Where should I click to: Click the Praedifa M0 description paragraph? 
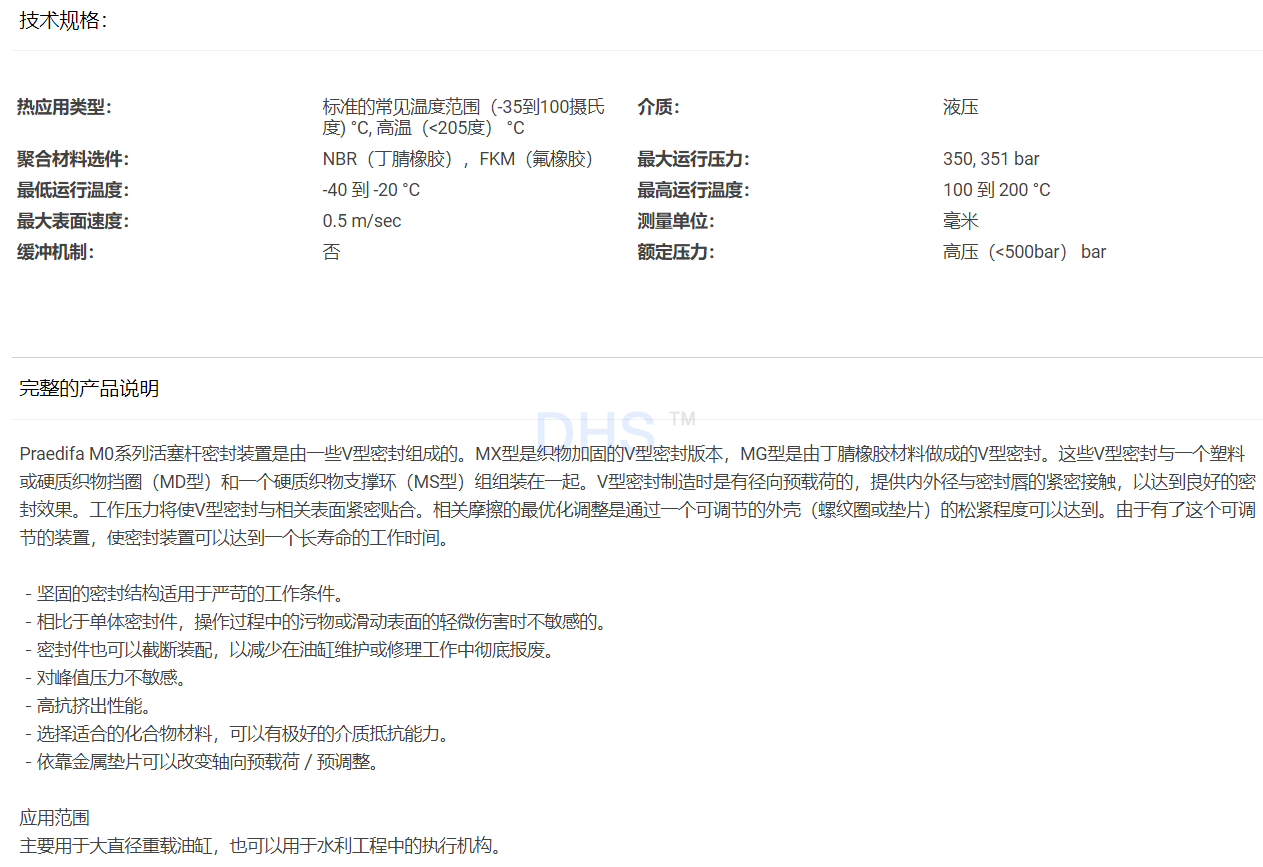(637, 496)
